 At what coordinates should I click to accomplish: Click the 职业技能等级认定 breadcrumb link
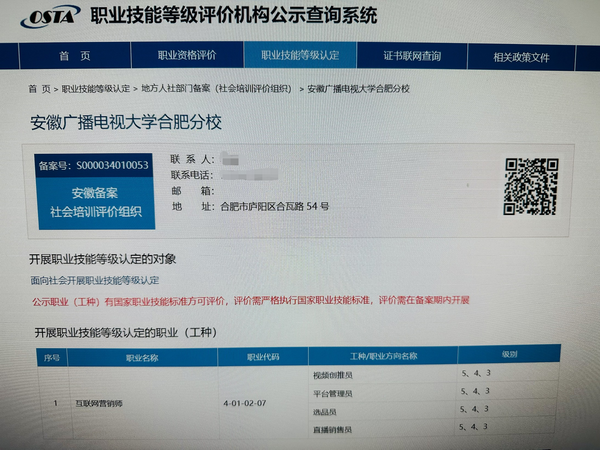tap(96, 89)
